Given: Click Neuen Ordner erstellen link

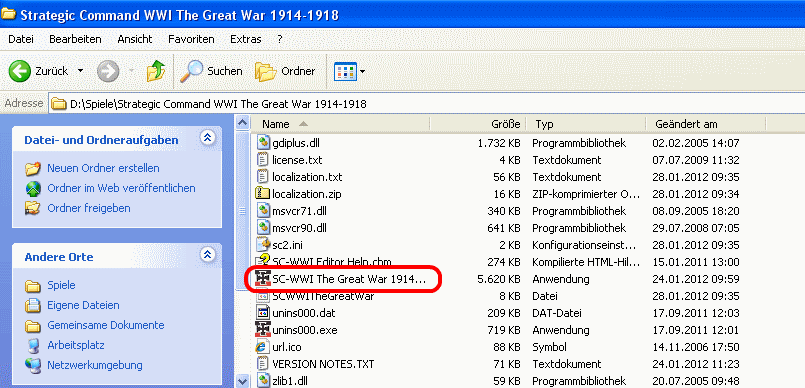Looking at the screenshot, I should (103, 168).
